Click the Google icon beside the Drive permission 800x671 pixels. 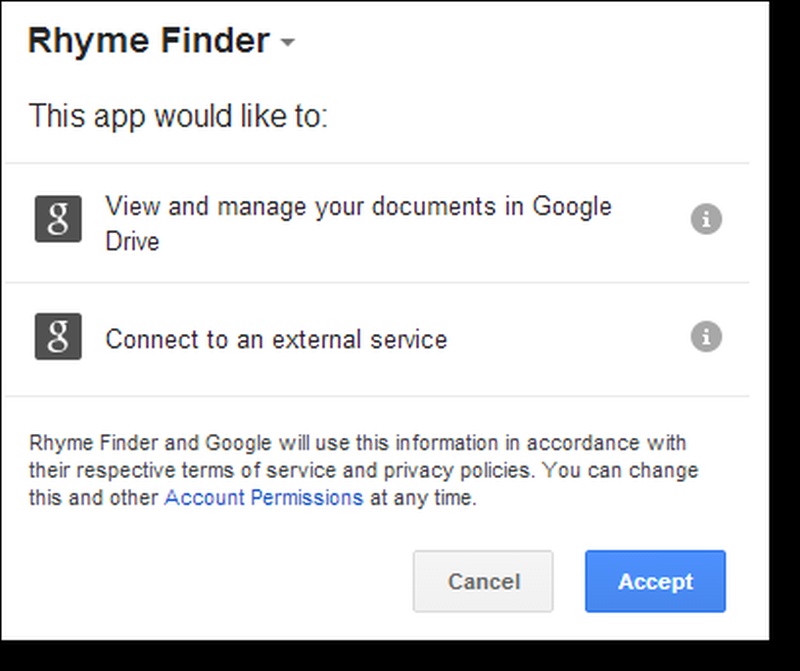(x=58, y=219)
